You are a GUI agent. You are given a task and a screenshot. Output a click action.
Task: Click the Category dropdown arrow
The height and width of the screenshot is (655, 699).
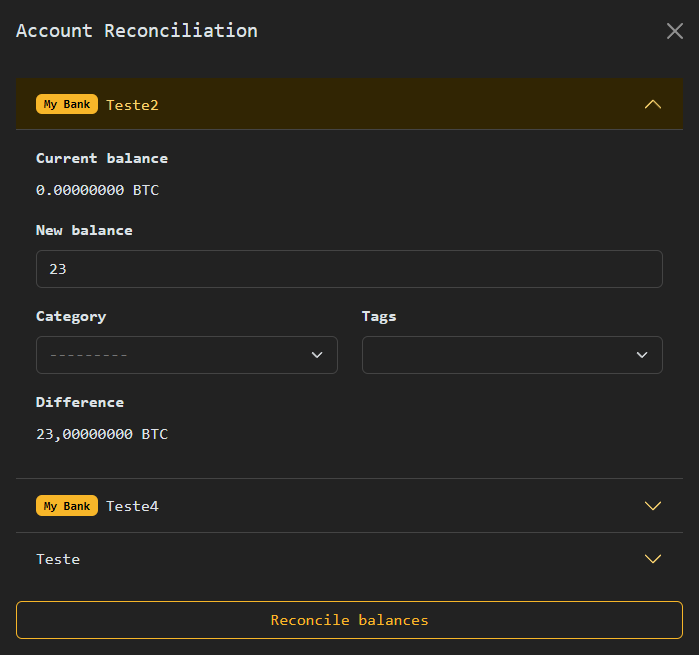tap(317, 355)
